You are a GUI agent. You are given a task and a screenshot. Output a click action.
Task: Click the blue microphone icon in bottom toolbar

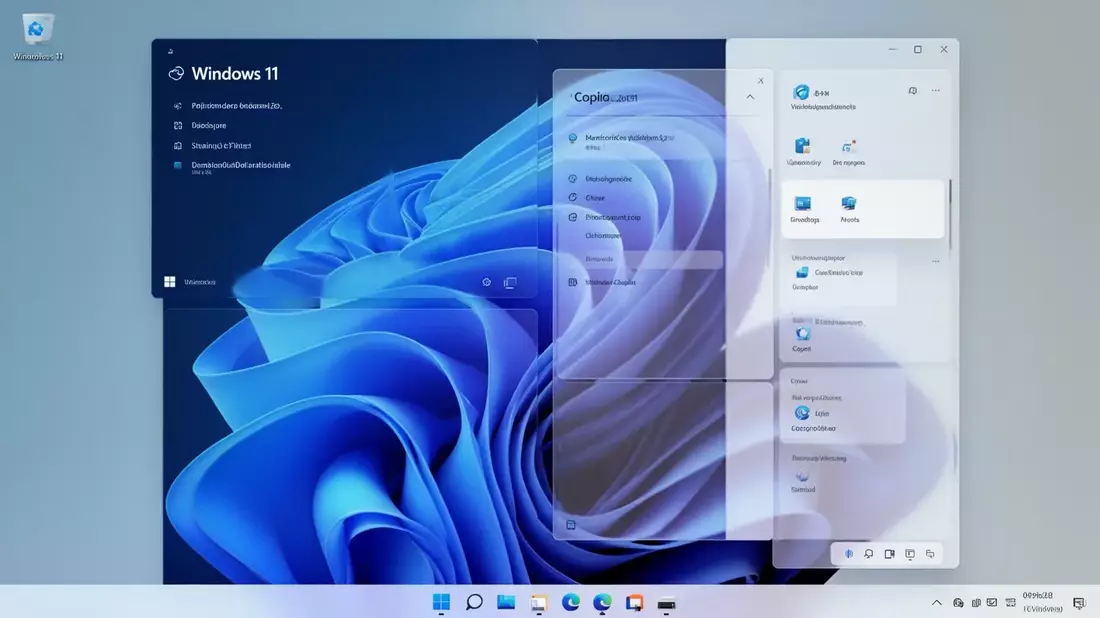pyautogui.click(x=849, y=554)
